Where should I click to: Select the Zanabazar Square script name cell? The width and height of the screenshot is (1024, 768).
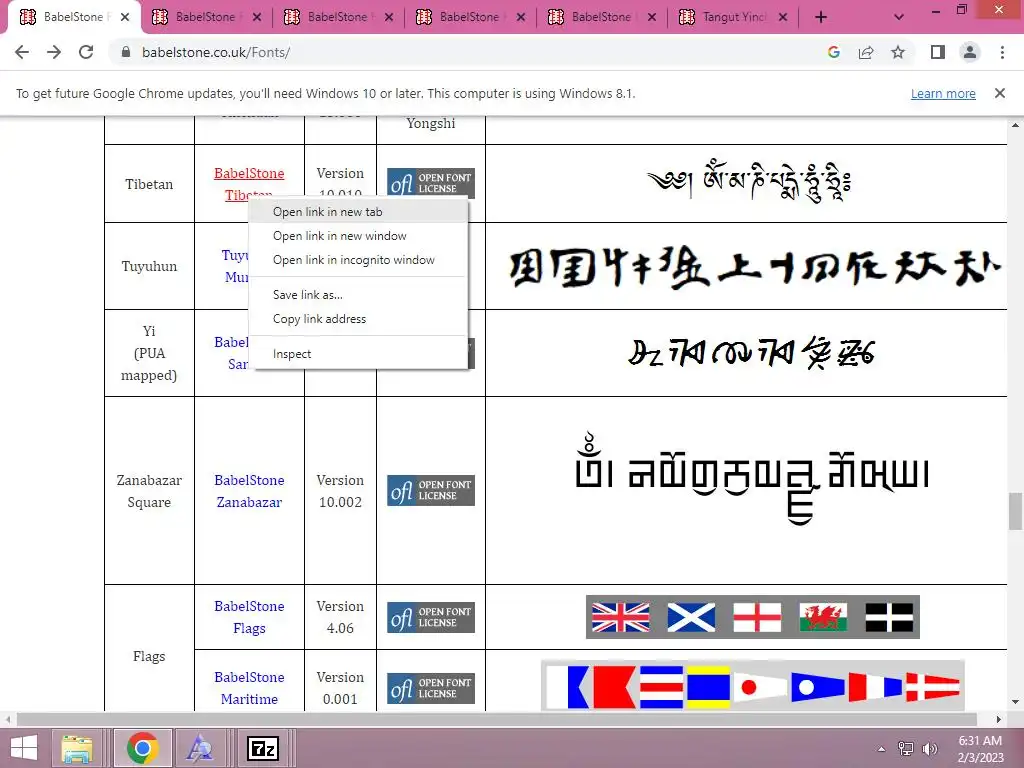tap(149, 491)
